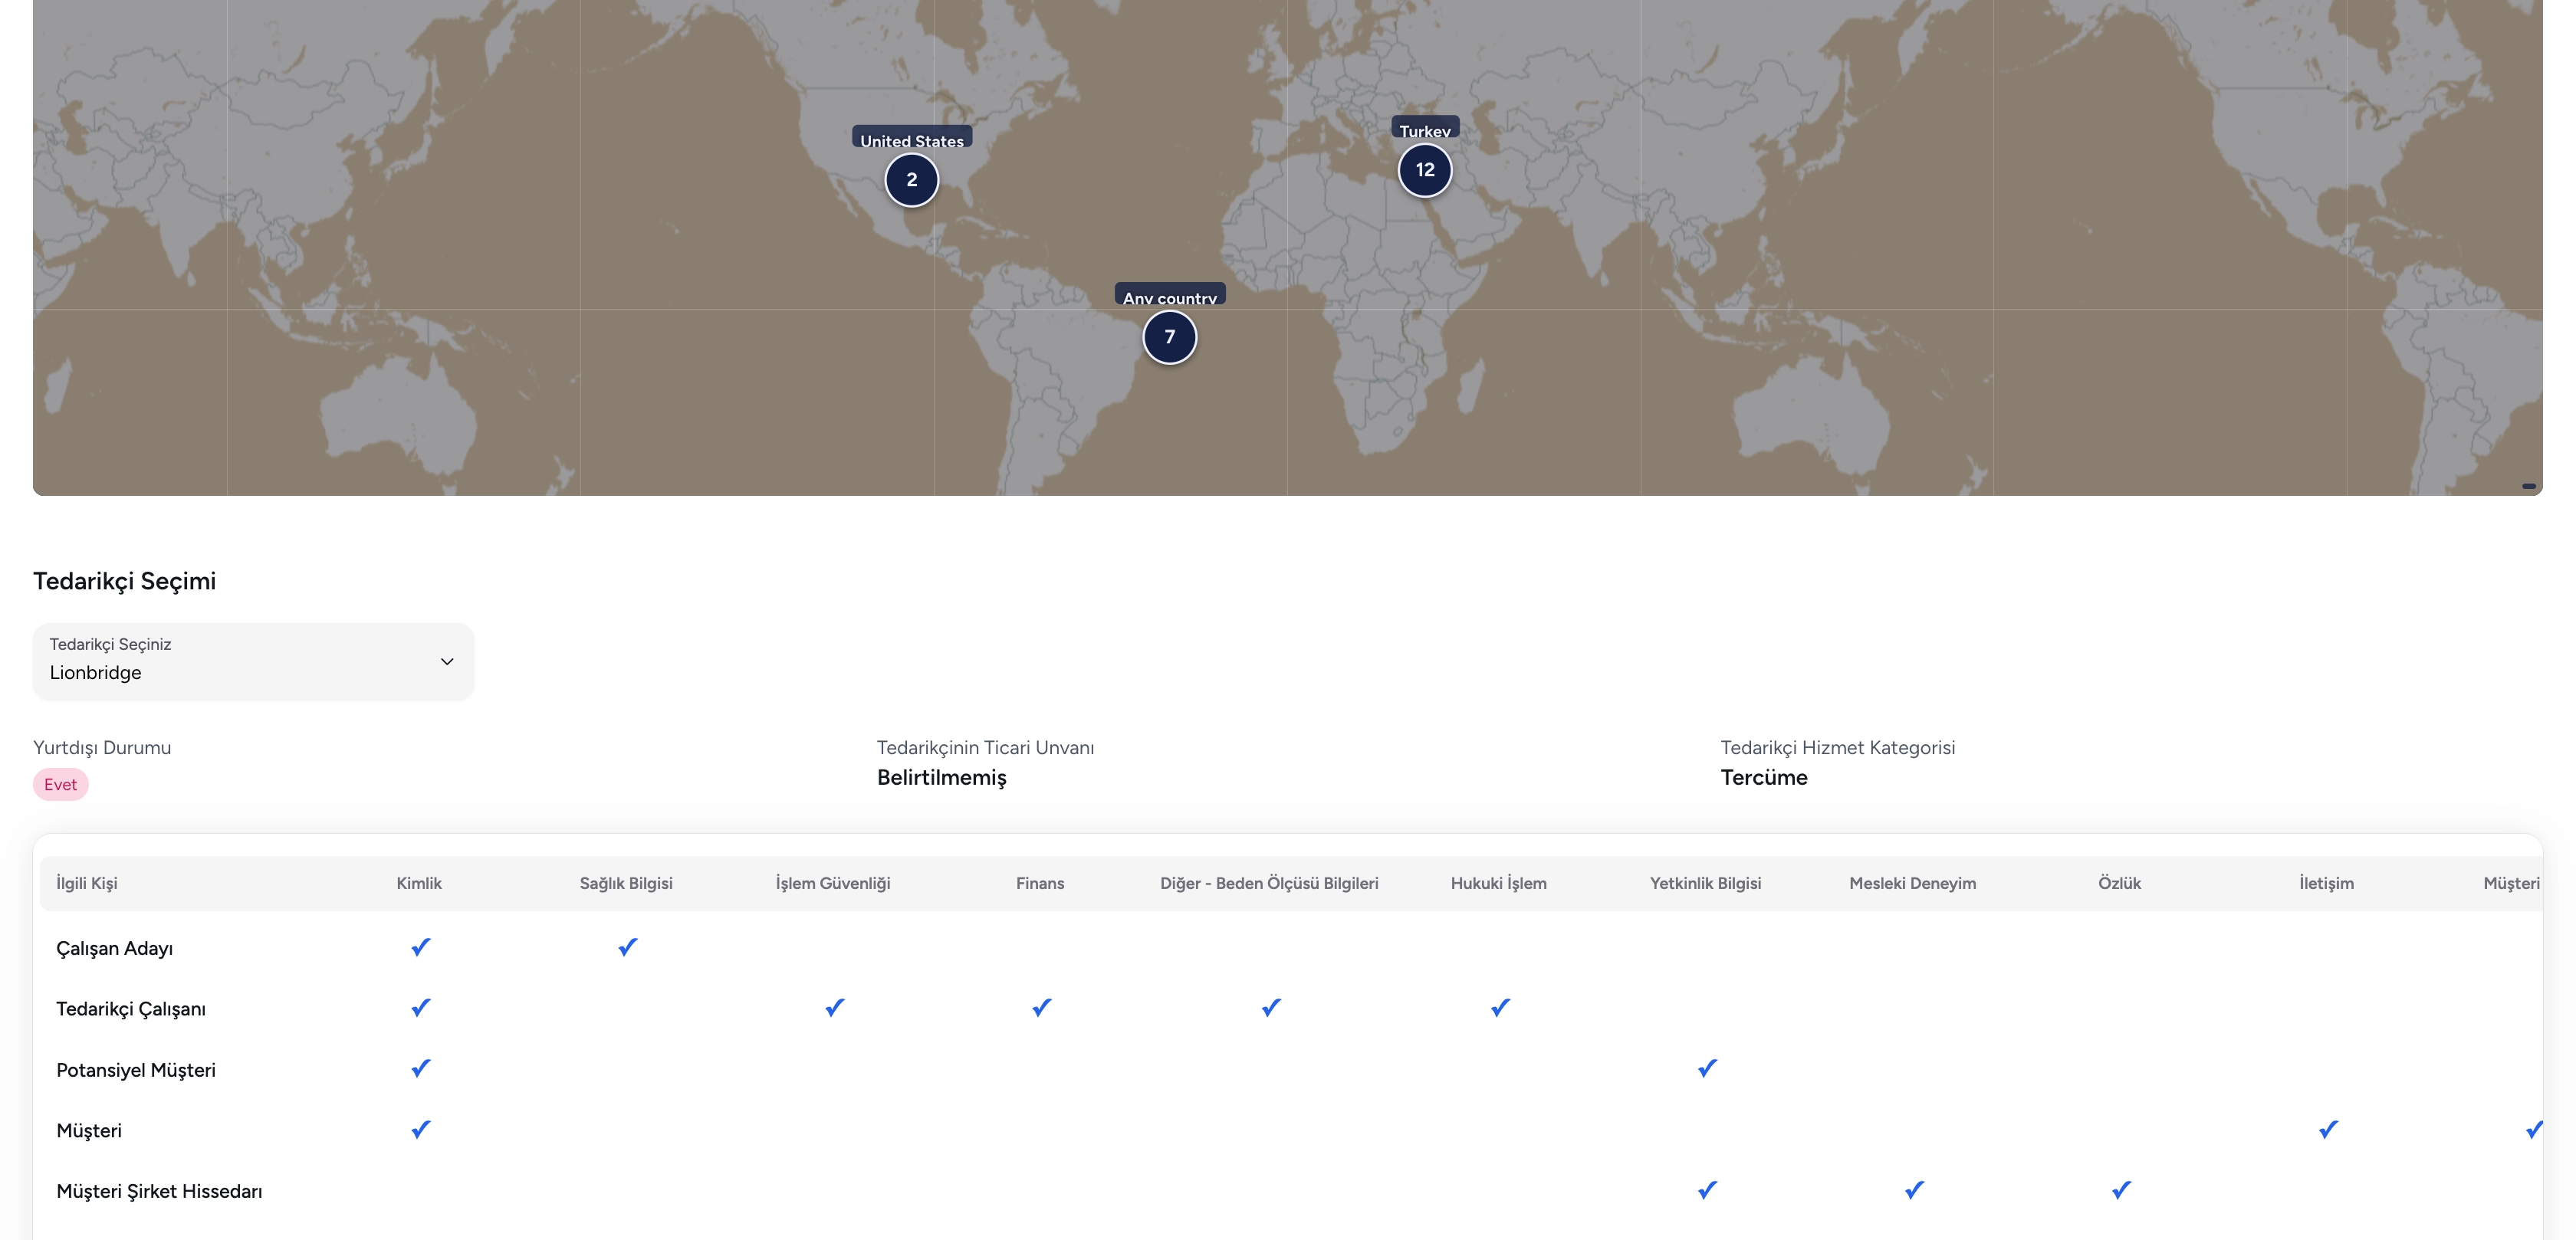The width and height of the screenshot is (2576, 1240).
Task: Click the Tedarikçi Çalışanı row label
Action: coord(131,1008)
